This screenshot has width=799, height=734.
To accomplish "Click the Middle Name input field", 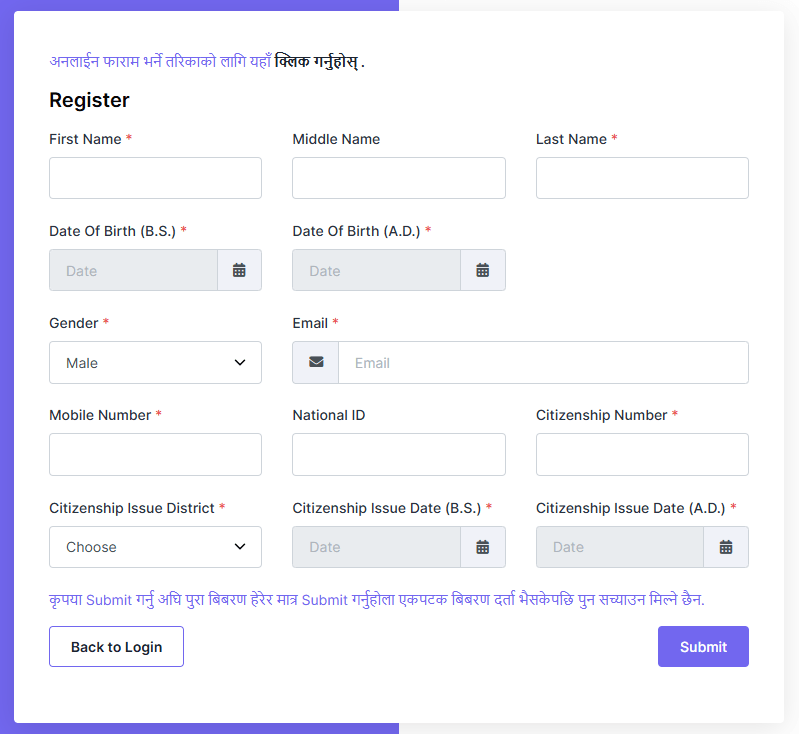I will [x=399, y=178].
